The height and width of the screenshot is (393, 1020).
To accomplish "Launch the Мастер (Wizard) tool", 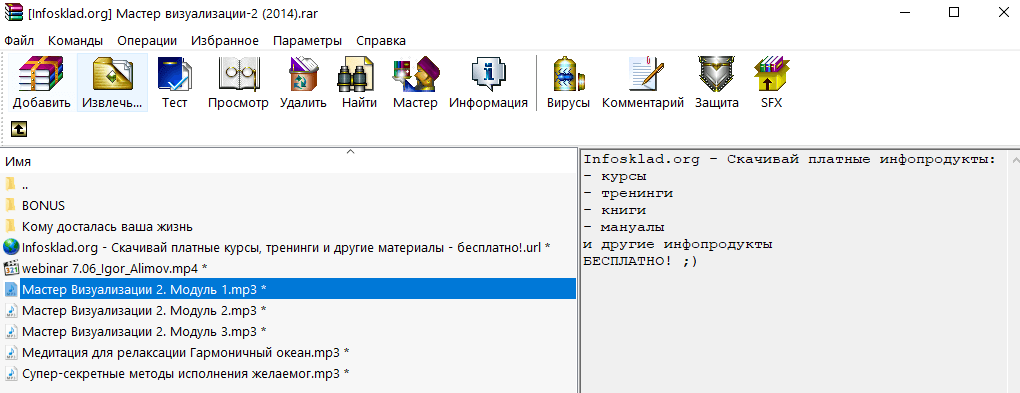I will (x=415, y=74).
